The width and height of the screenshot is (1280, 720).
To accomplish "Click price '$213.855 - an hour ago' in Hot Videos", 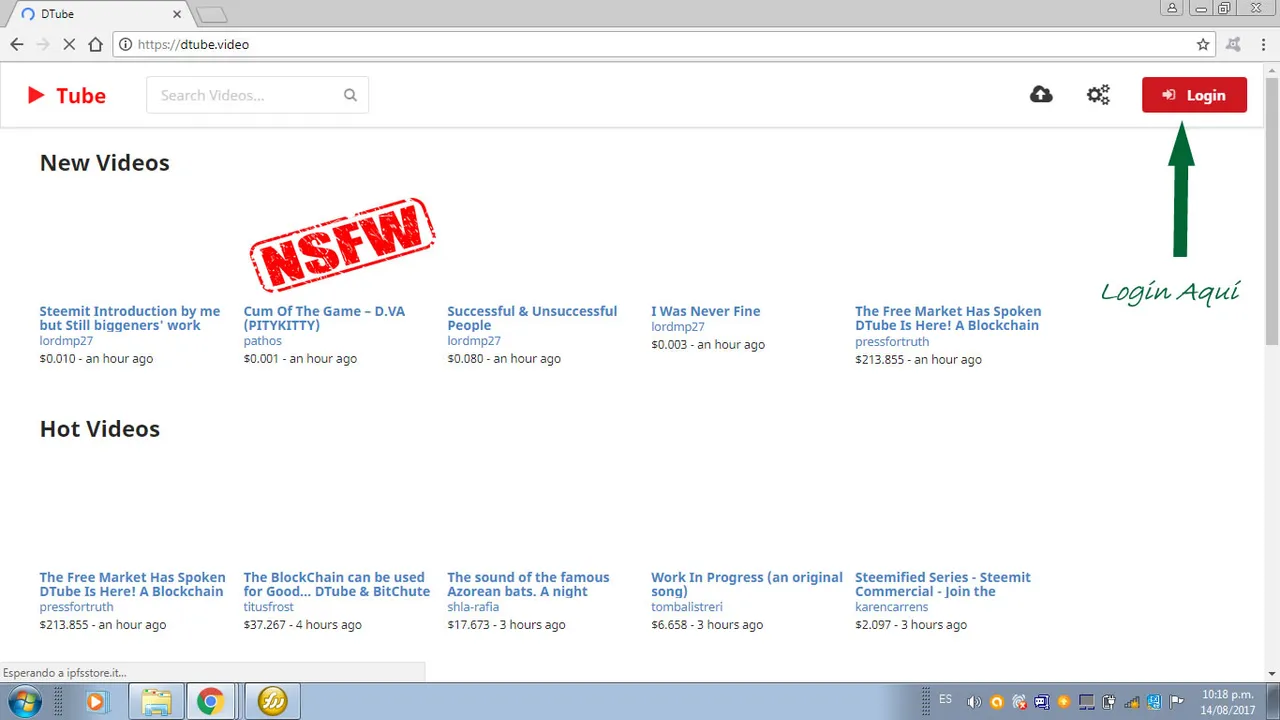I will [103, 625].
